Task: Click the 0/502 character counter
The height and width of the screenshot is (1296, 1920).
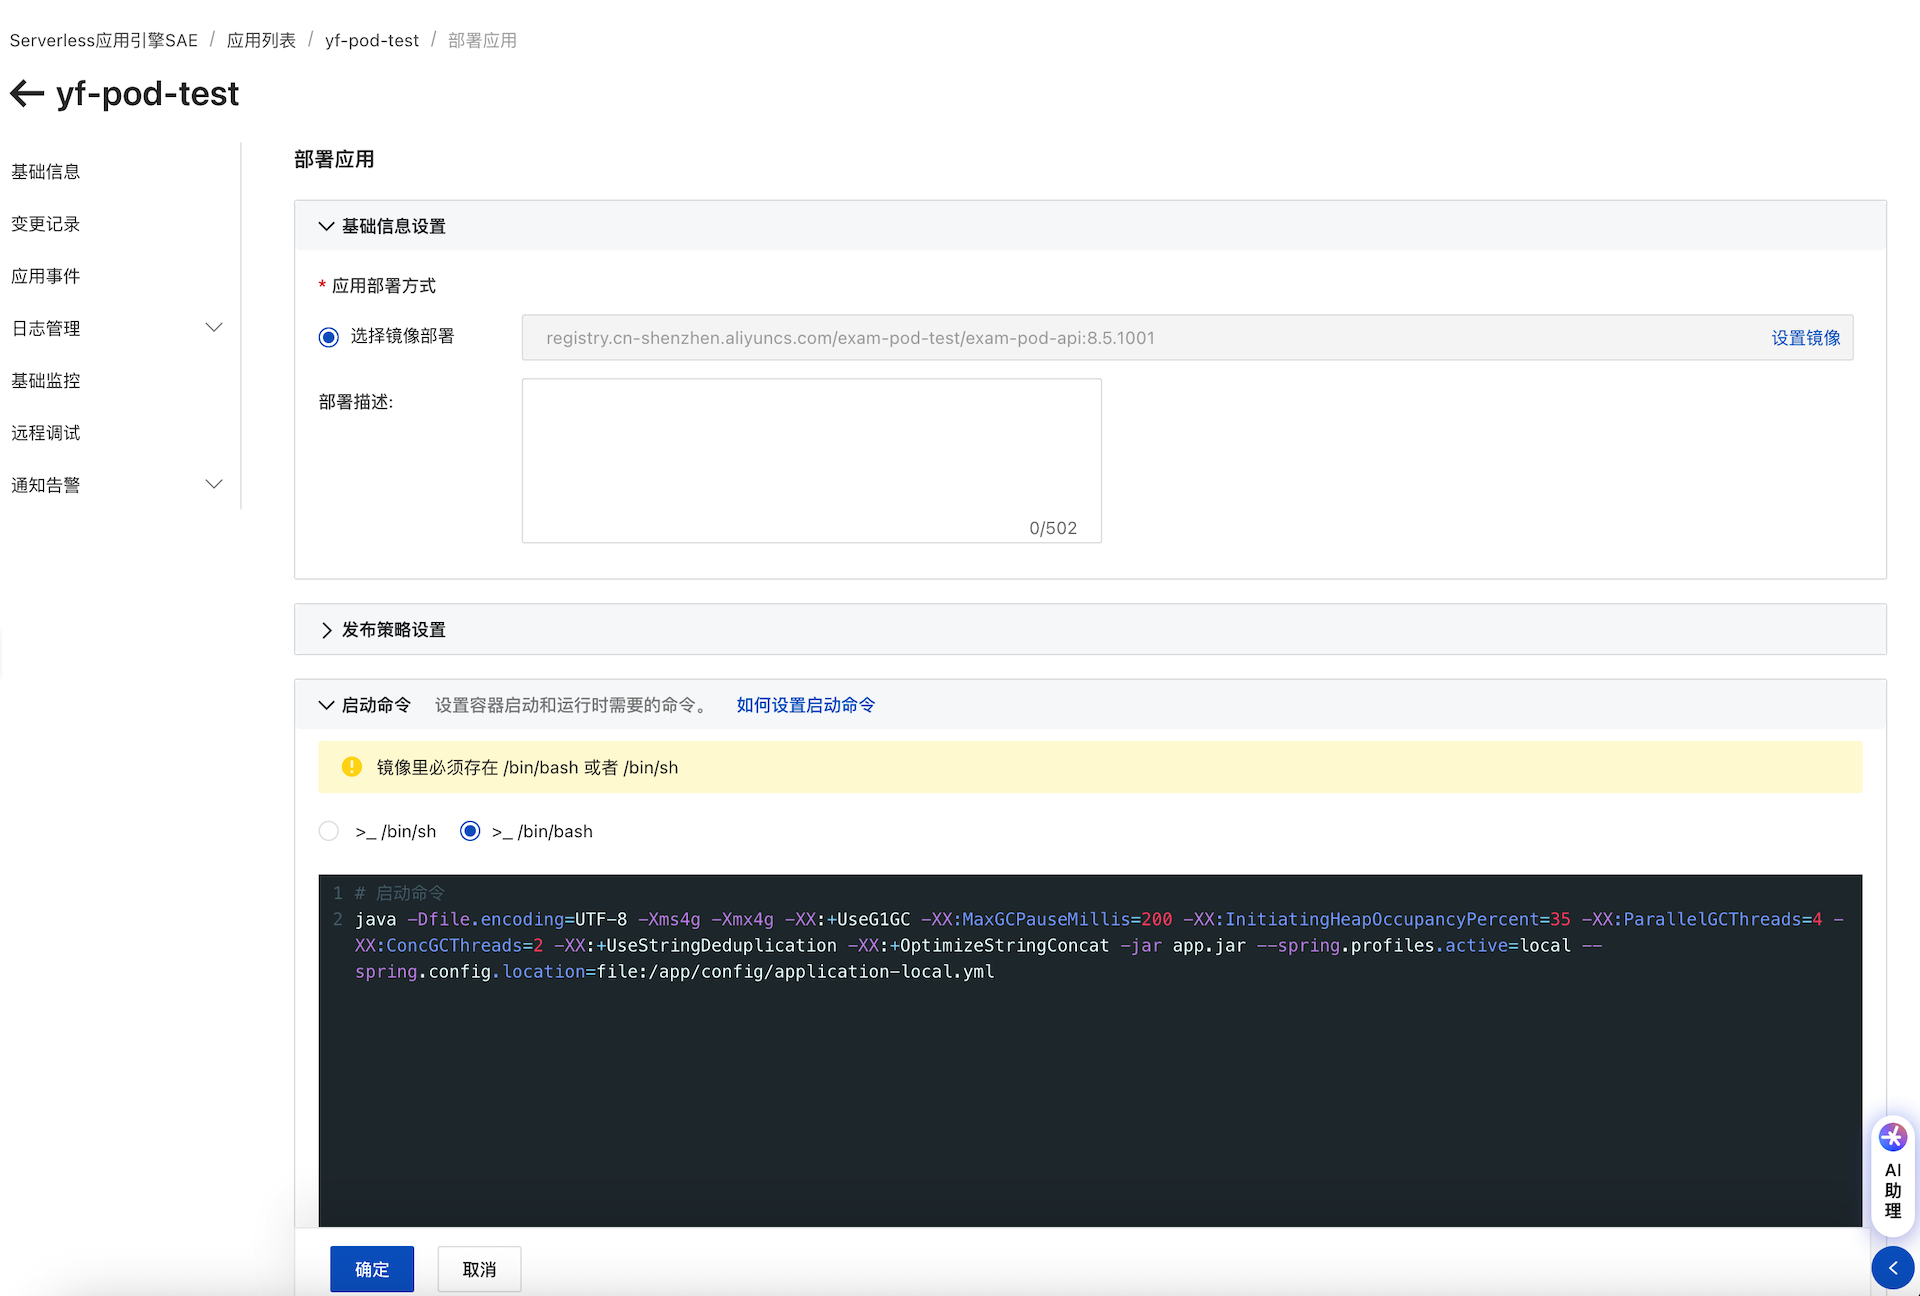Action: point(1053,528)
